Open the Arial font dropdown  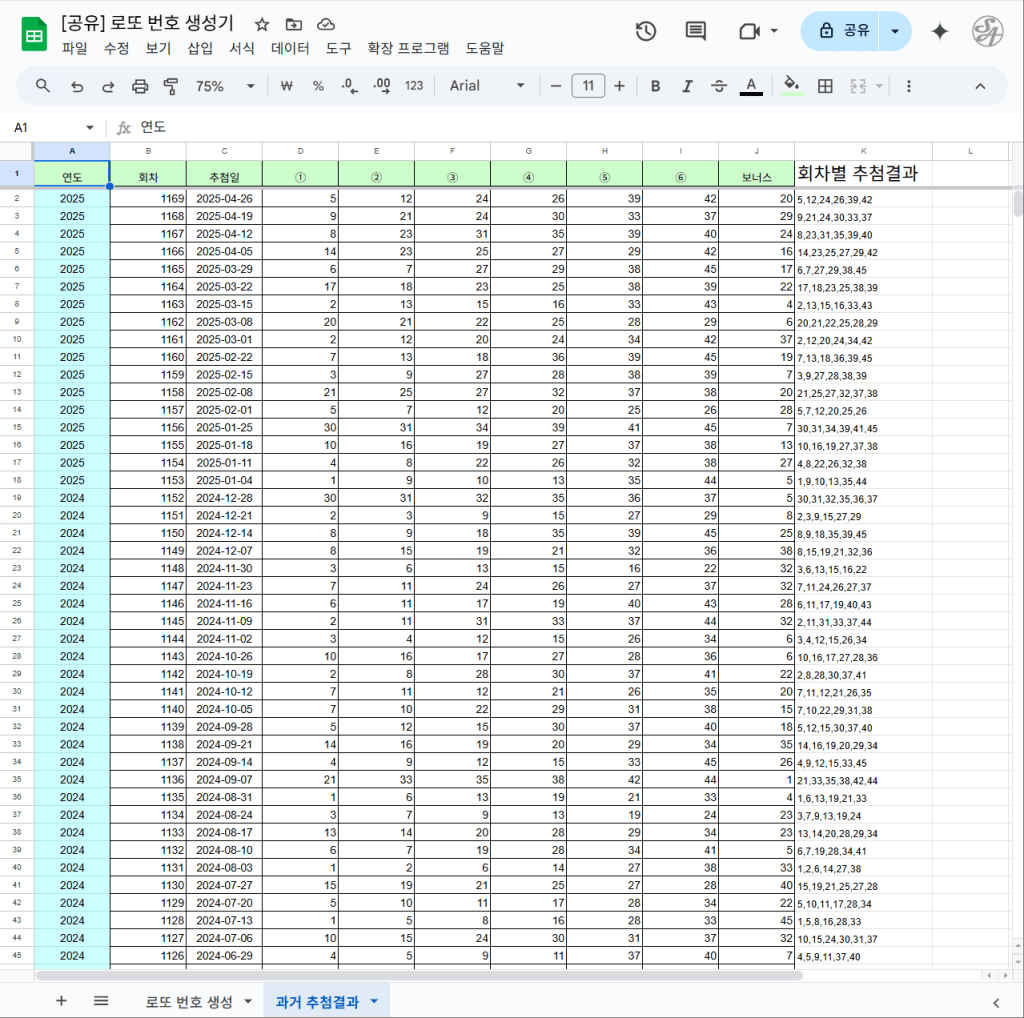click(487, 86)
